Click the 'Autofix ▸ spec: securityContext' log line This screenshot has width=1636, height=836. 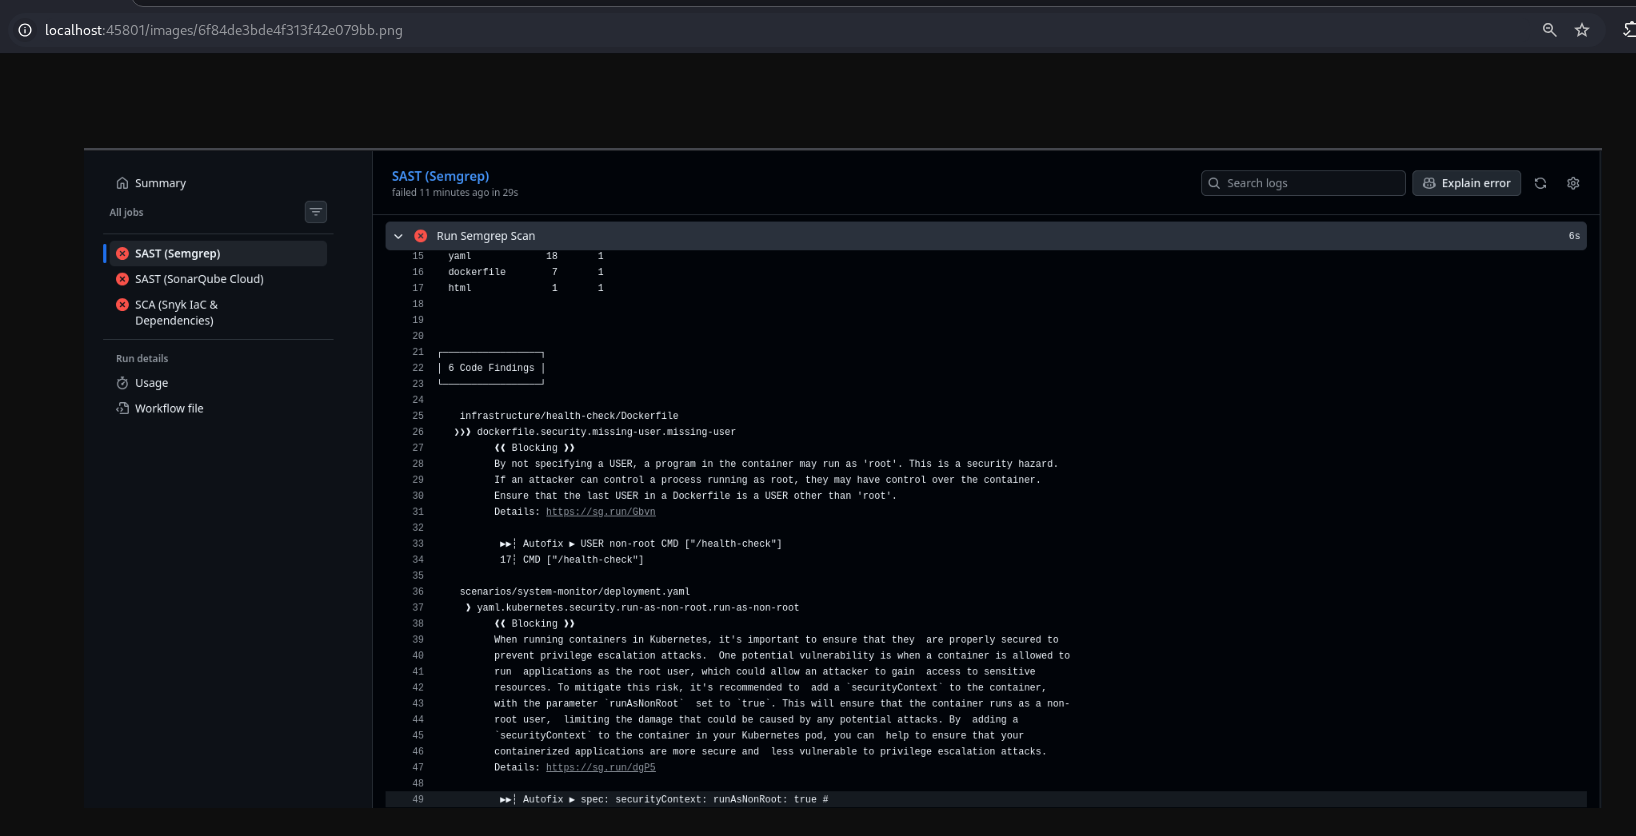click(664, 800)
